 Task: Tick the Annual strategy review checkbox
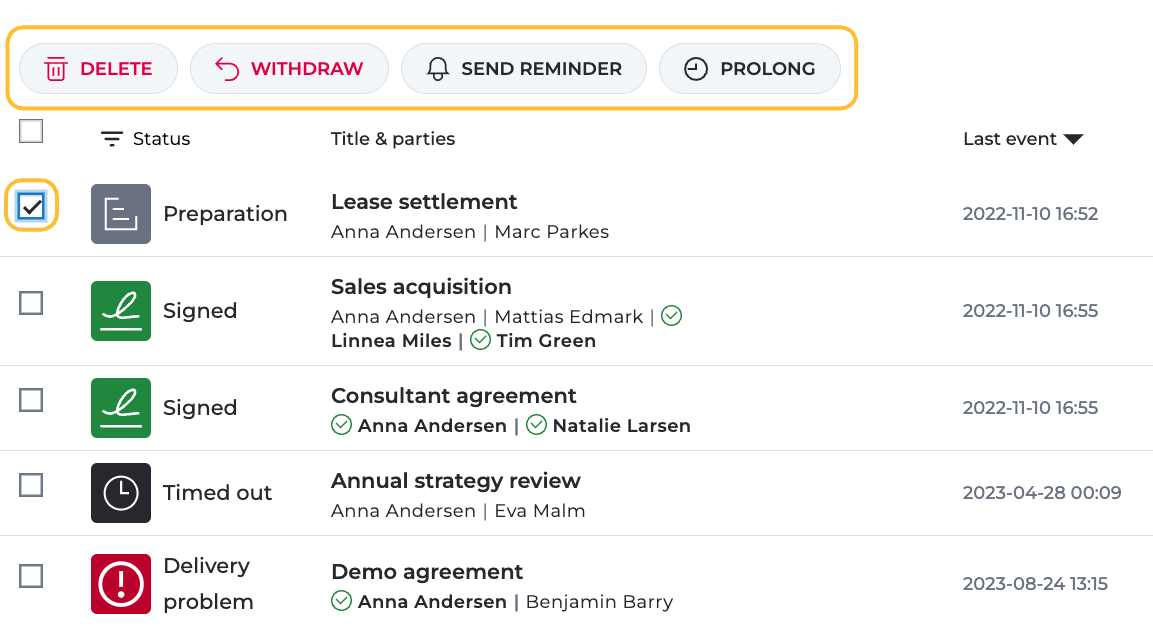click(32, 485)
